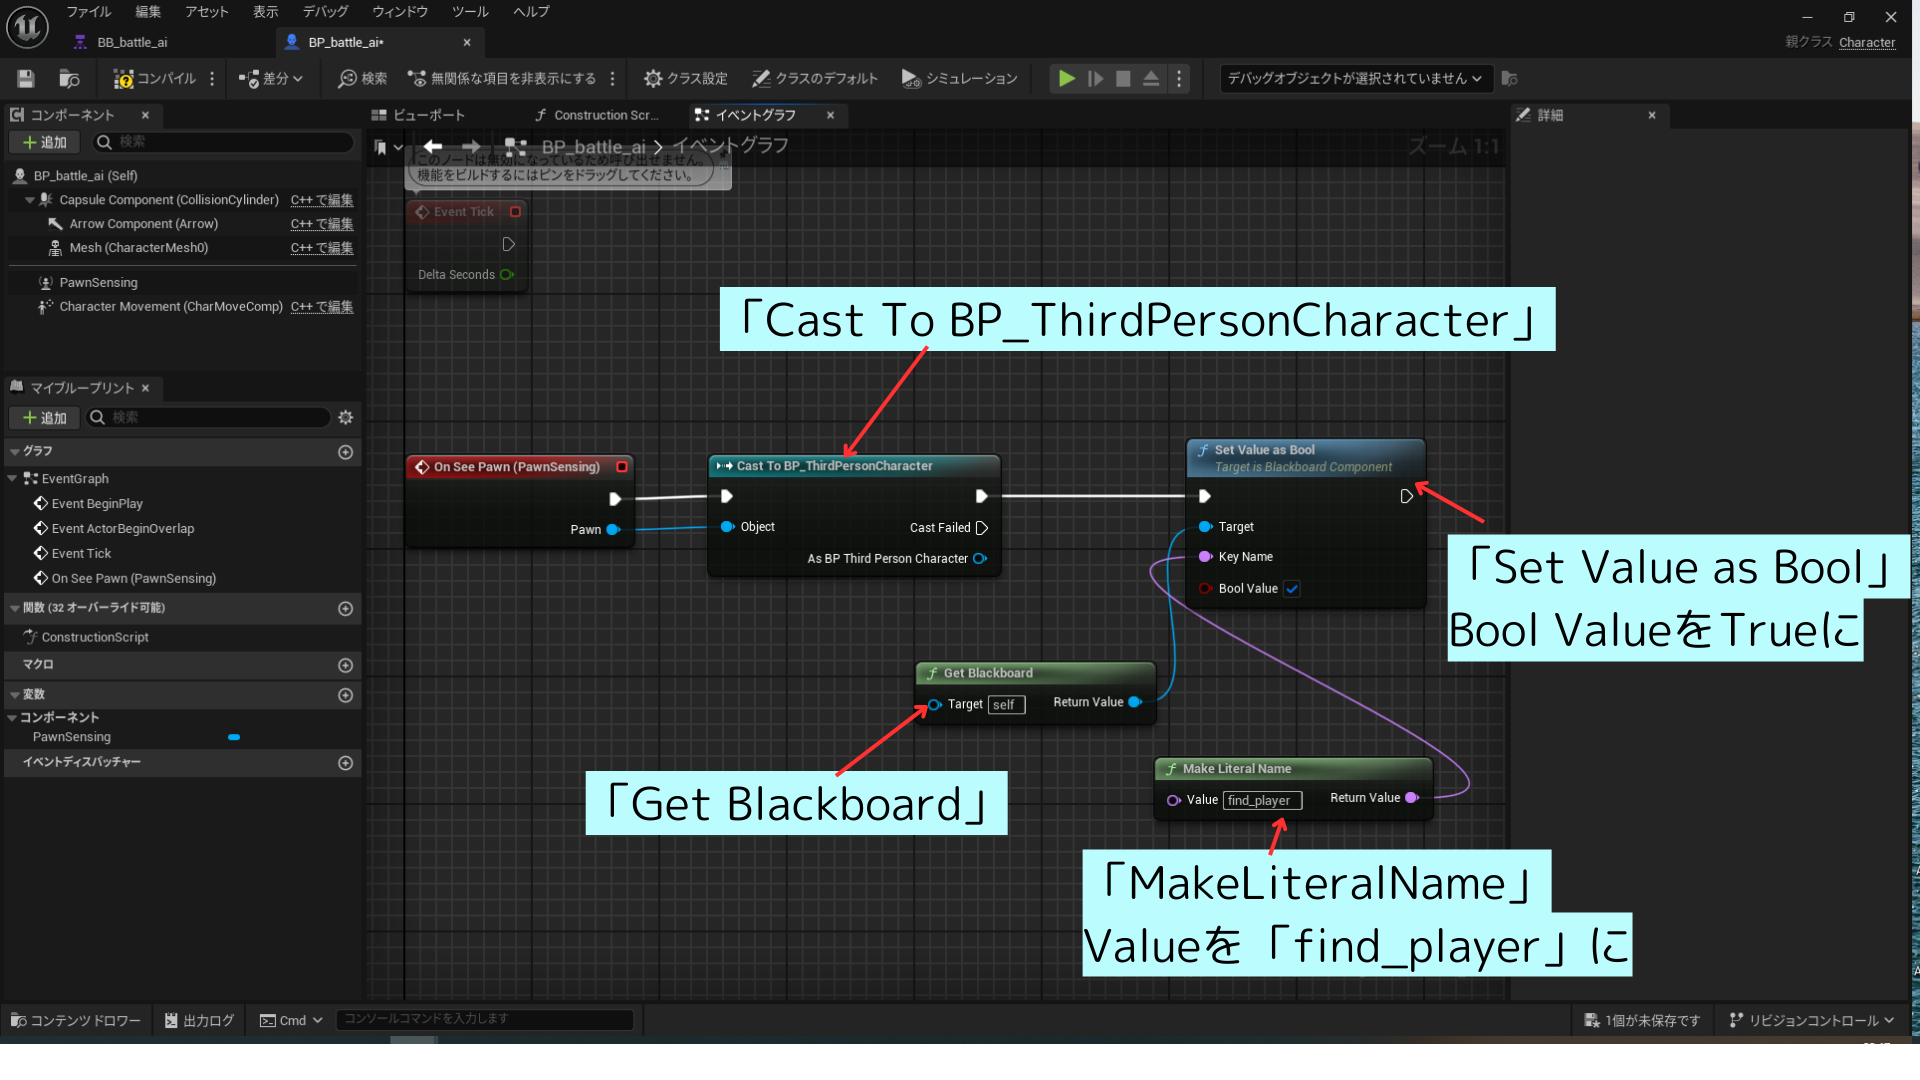Open the debug object selection dropdown

click(x=1355, y=78)
